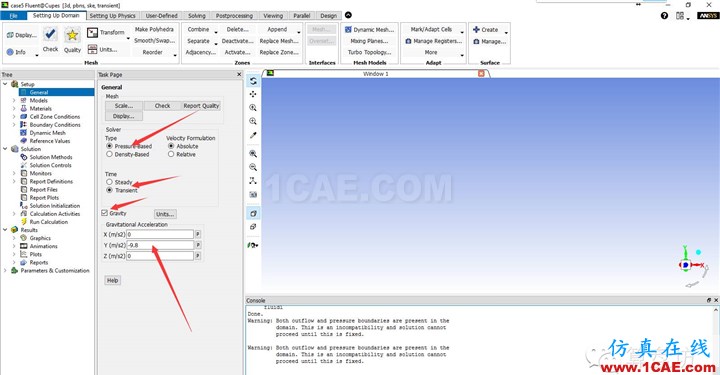This screenshot has width=720, height=375.
Task: Click the Z gravitational acceleration field
Action: pyautogui.click(x=160, y=256)
